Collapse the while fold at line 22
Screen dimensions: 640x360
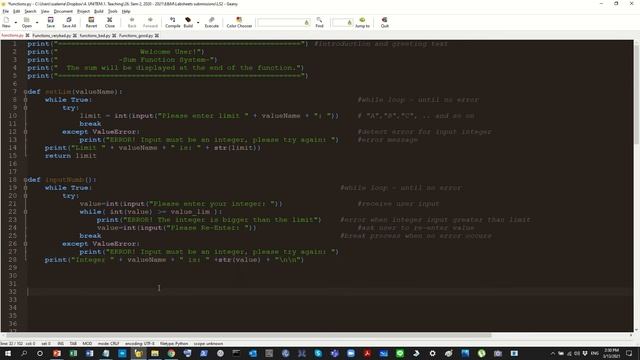[x=25, y=212]
